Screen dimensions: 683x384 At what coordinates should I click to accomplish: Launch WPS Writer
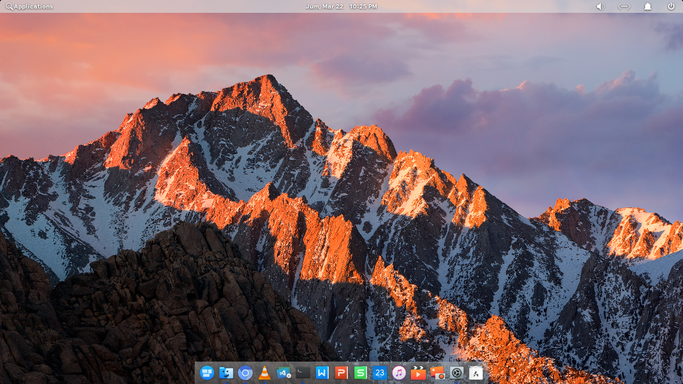click(x=322, y=373)
